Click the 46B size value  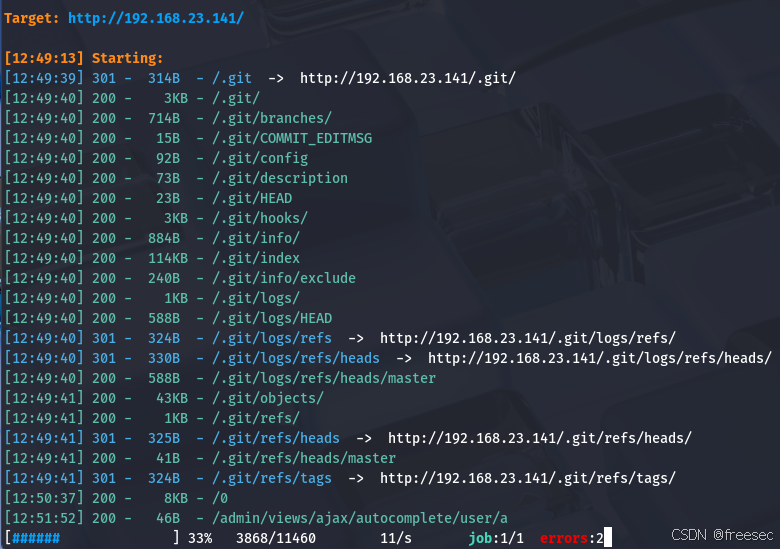point(168,518)
